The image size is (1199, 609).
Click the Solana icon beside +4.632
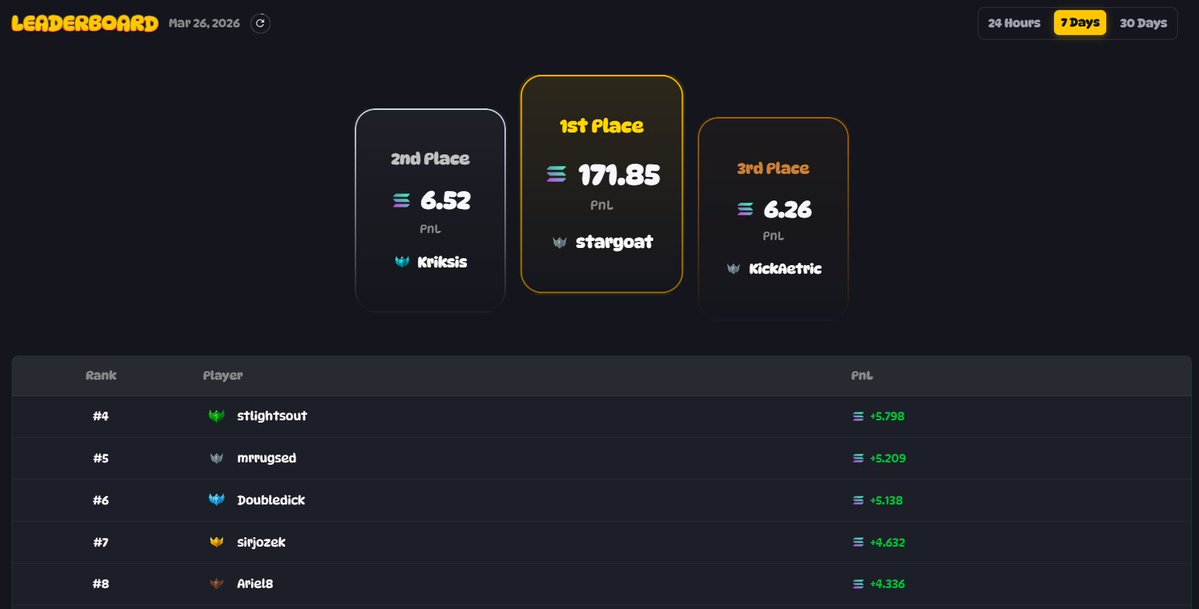(858, 542)
